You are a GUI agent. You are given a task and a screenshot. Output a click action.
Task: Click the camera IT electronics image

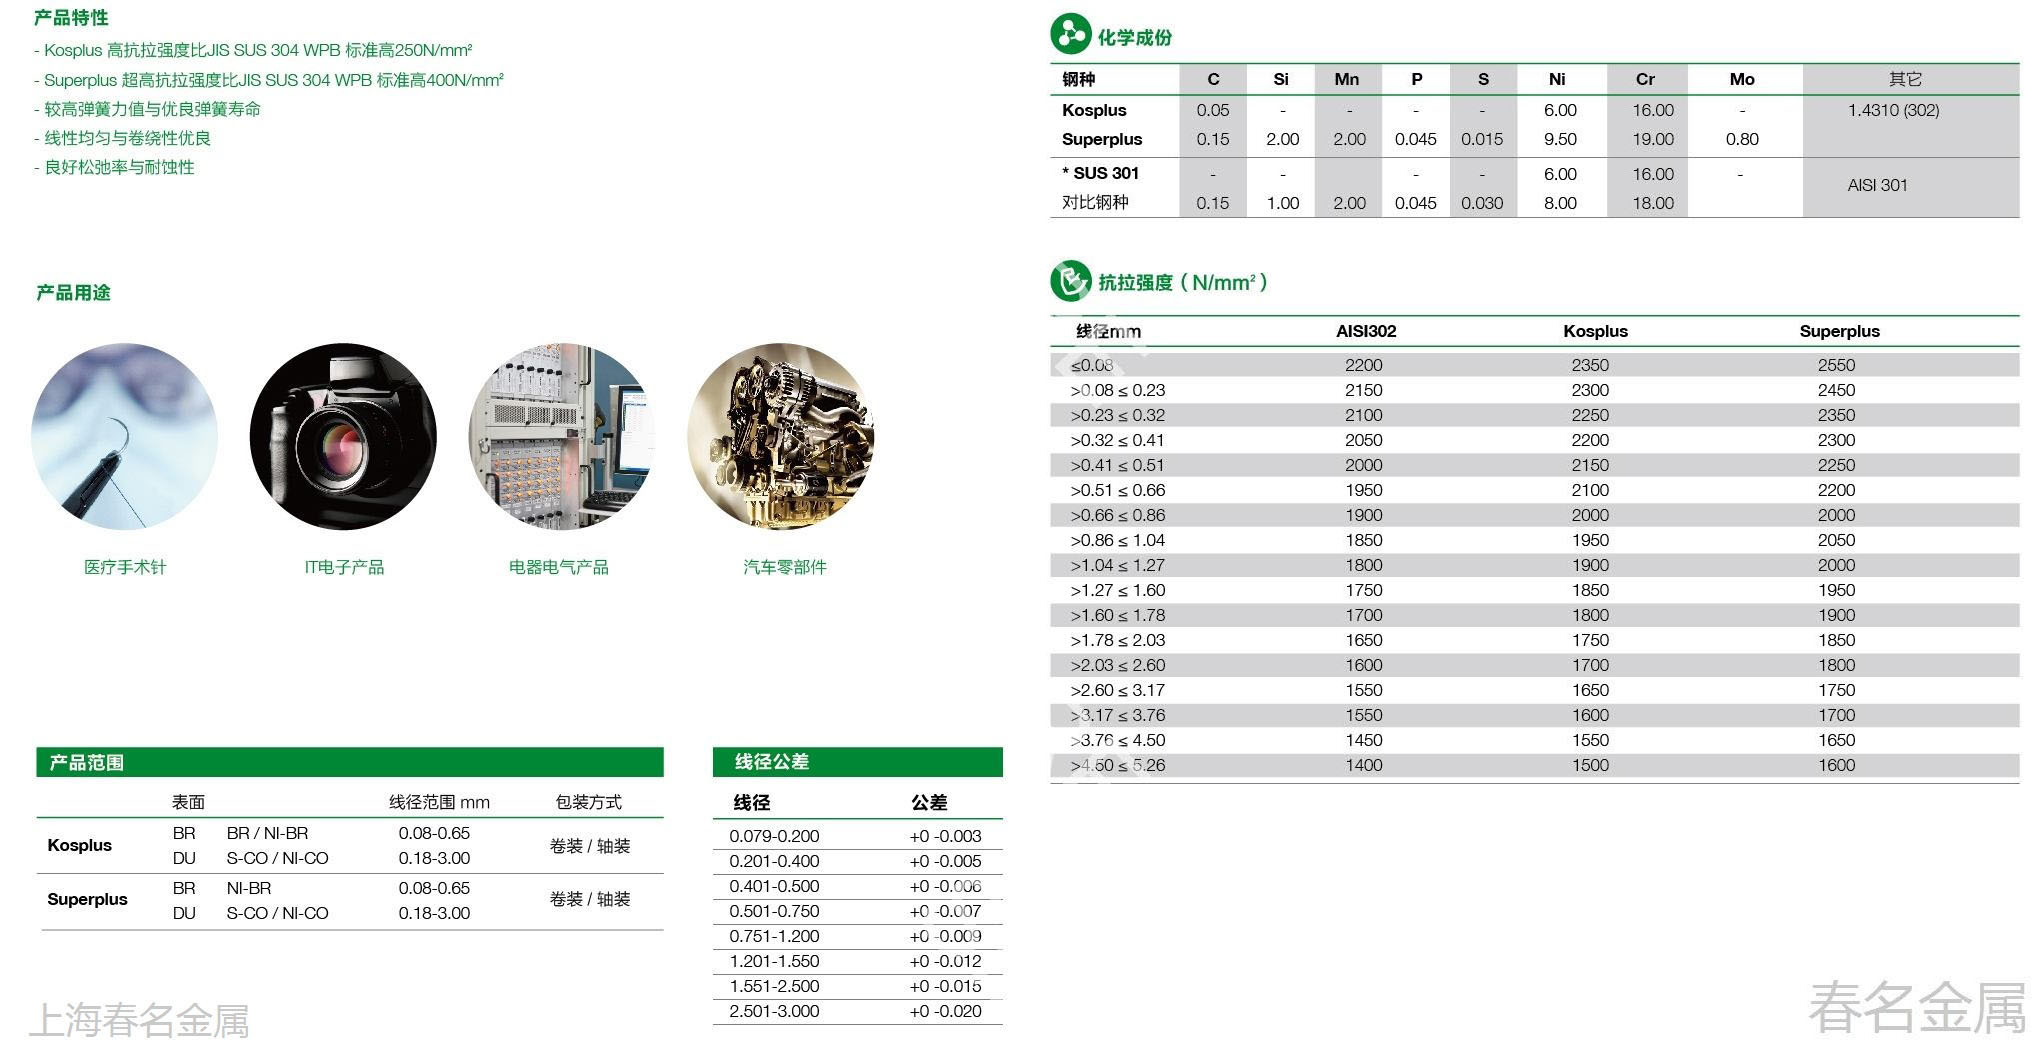[343, 436]
